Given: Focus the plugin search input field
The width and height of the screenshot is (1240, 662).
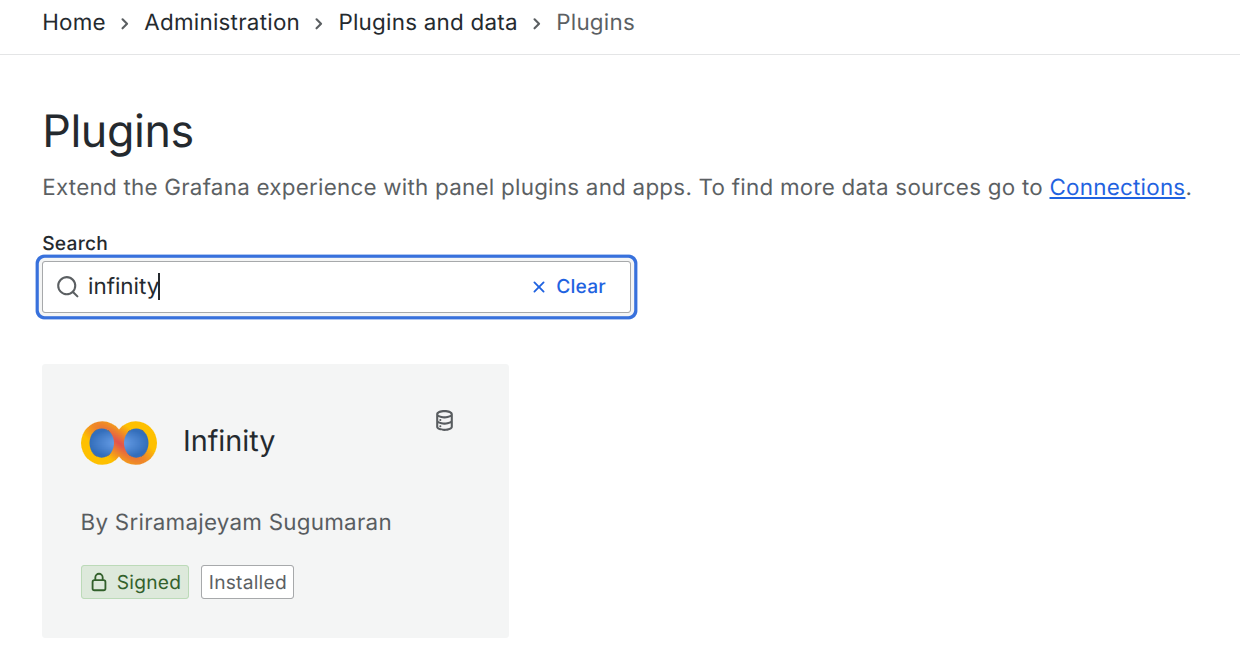Looking at the screenshot, I should pyautogui.click(x=300, y=286).
